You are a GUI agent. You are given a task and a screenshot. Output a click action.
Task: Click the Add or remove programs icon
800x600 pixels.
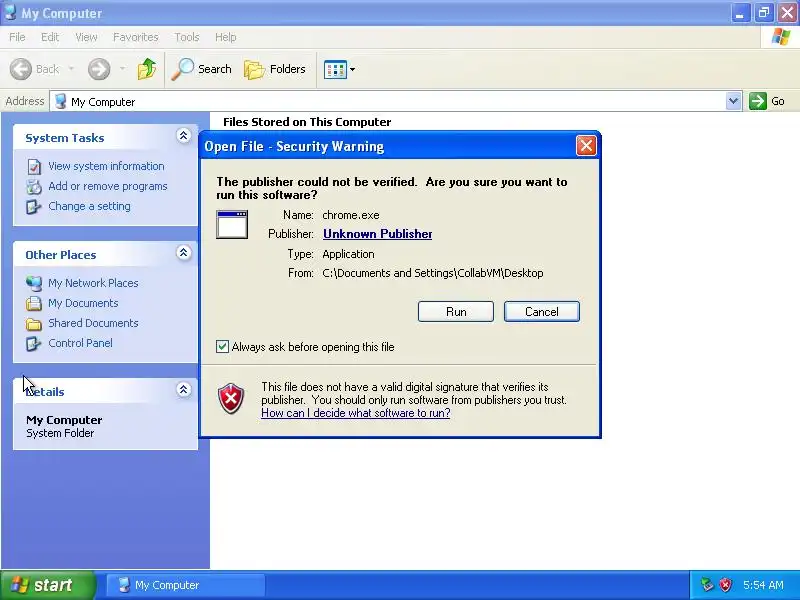tap(34, 187)
